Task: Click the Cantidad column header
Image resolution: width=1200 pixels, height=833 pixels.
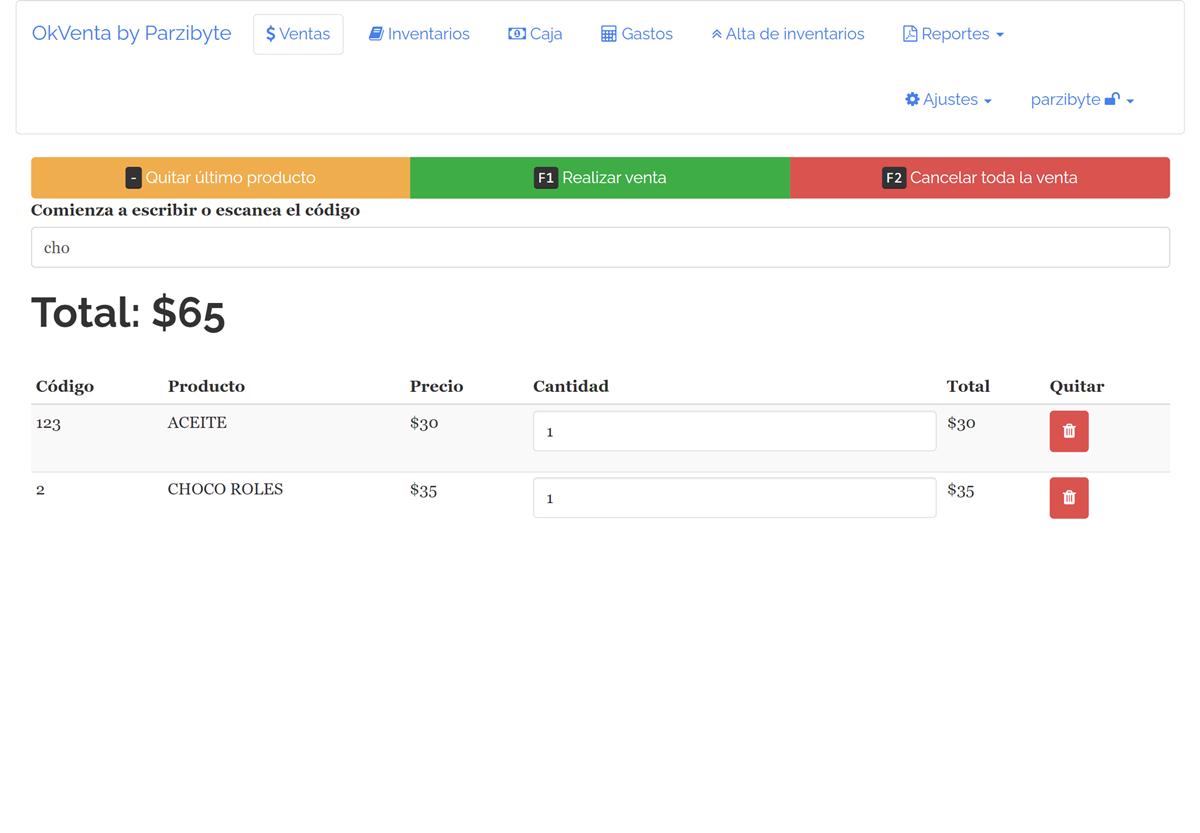Action: [x=570, y=386]
